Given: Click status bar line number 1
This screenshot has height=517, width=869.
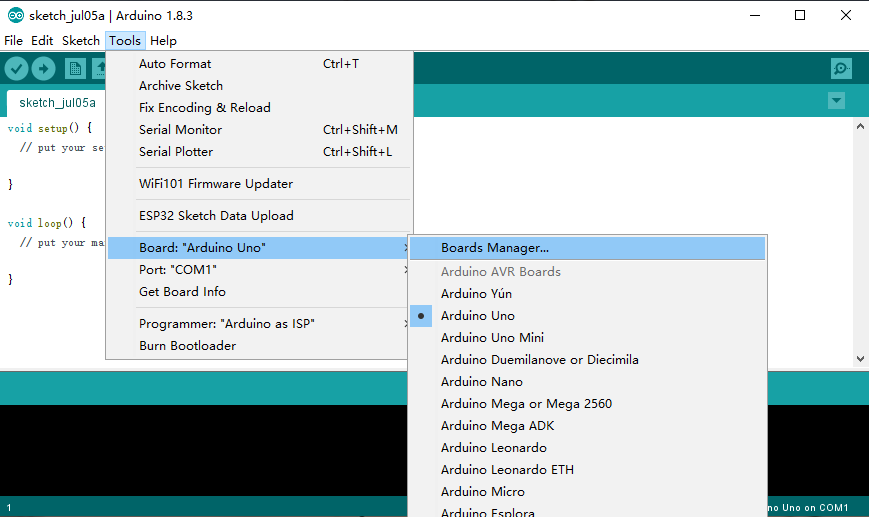Looking at the screenshot, I should point(9,508).
